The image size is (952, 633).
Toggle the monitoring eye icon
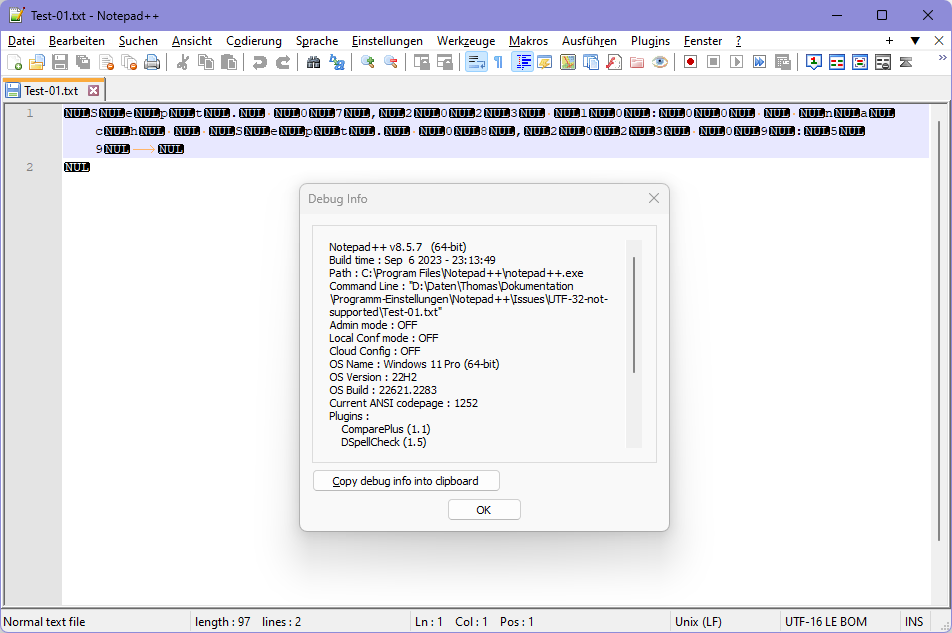660,62
